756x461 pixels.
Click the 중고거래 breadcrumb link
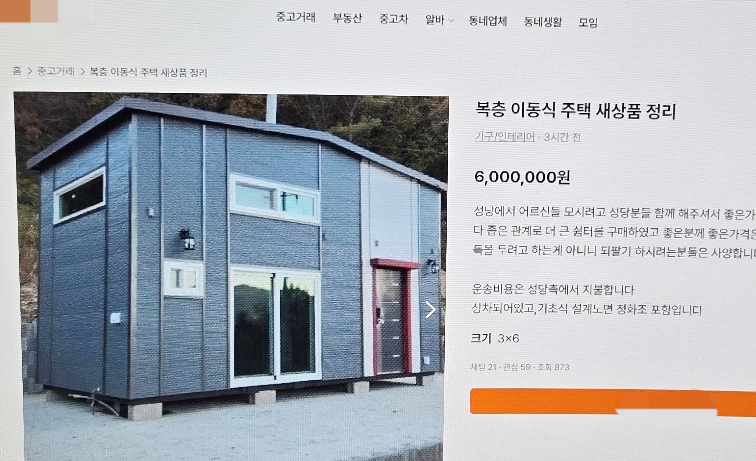pos(56,71)
